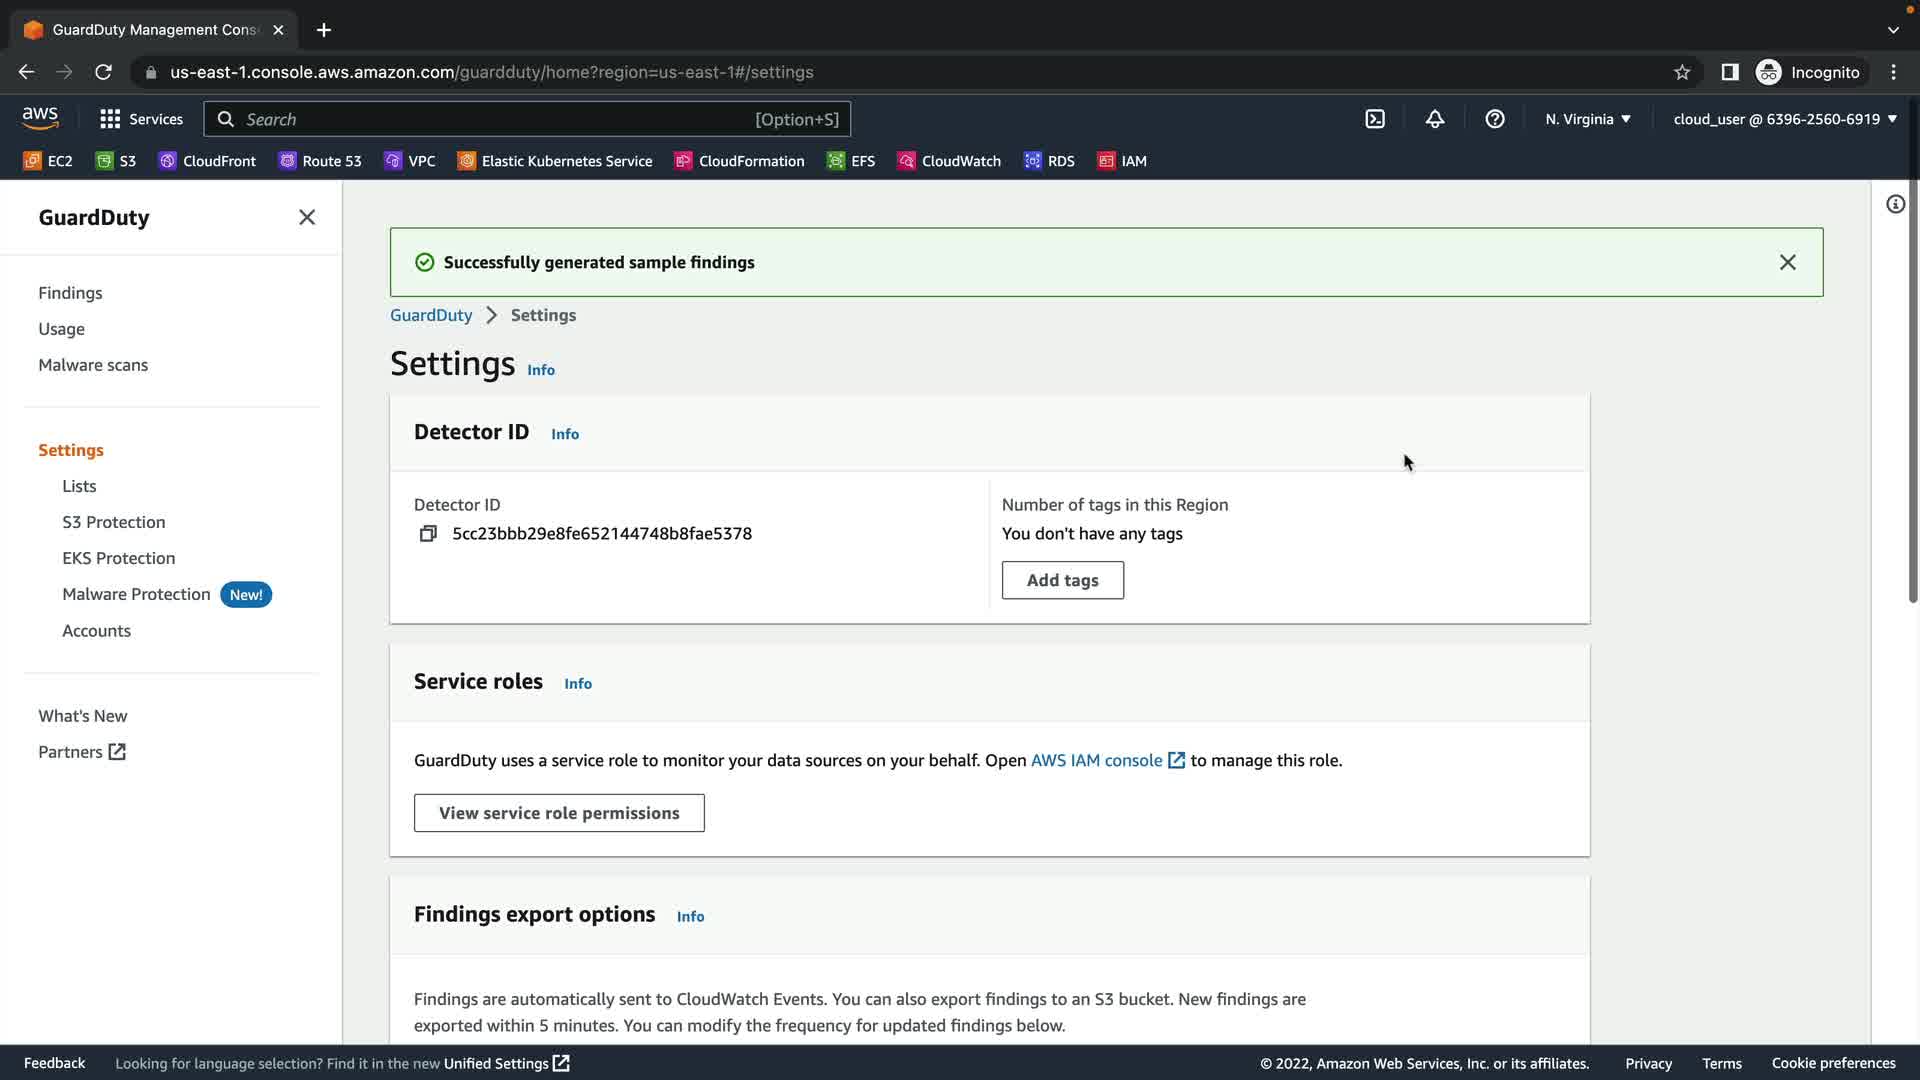Click the AWS logo home icon
1920x1080 pixels.
[40, 118]
